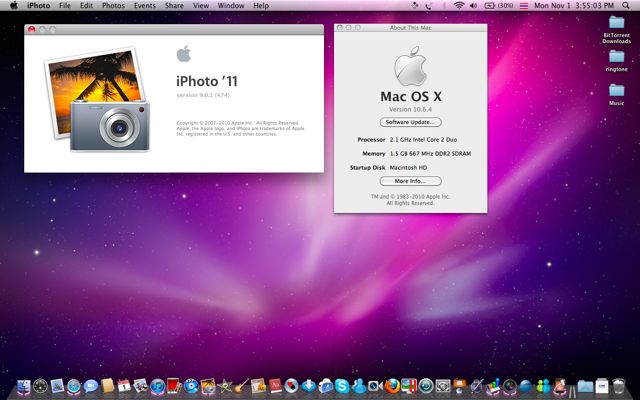This screenshot has height=400, width=640.
Task: Open MSN Messenger buddies dock icon
Action: (543, 386)
